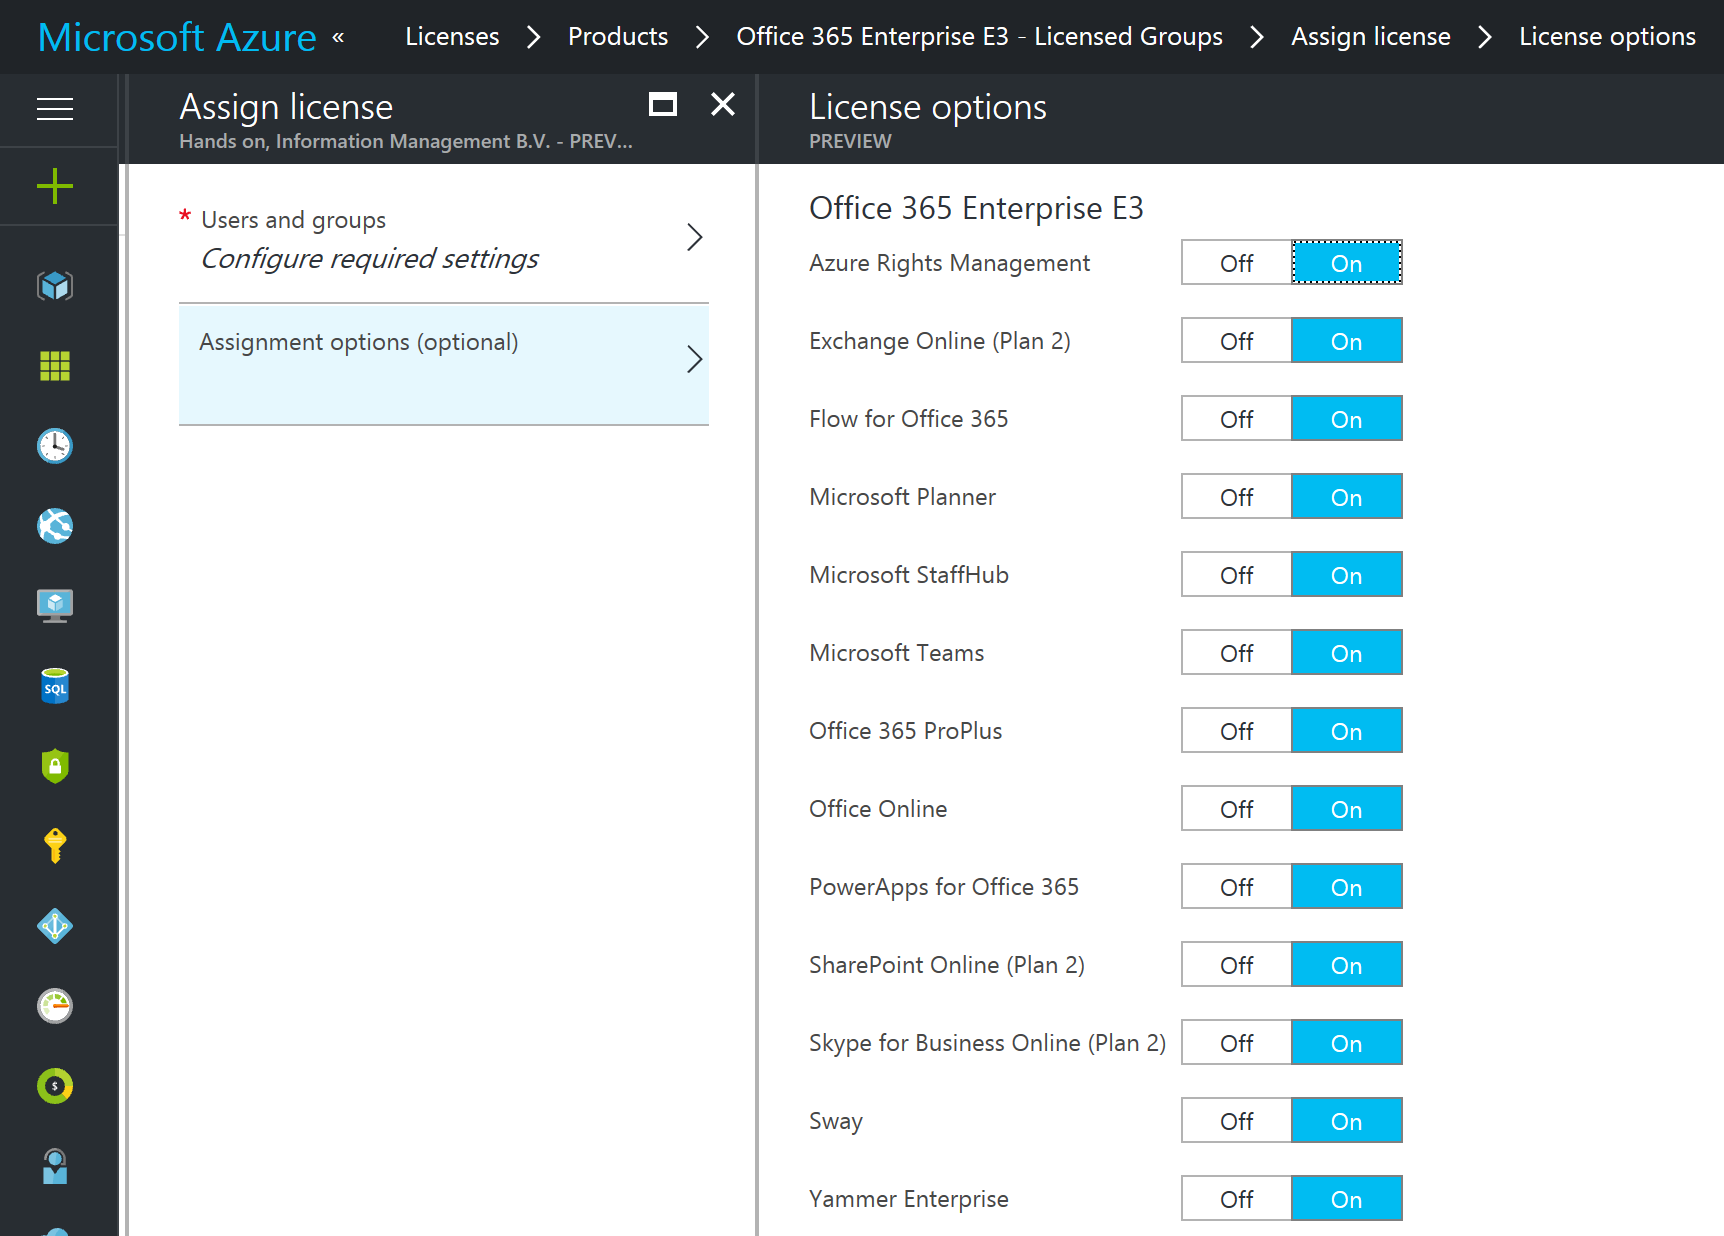Viewport: 1724px width, 1236px height.
Task: Turn SharePoint Online (Plan 2) Off
Action: click(1237, 965)
